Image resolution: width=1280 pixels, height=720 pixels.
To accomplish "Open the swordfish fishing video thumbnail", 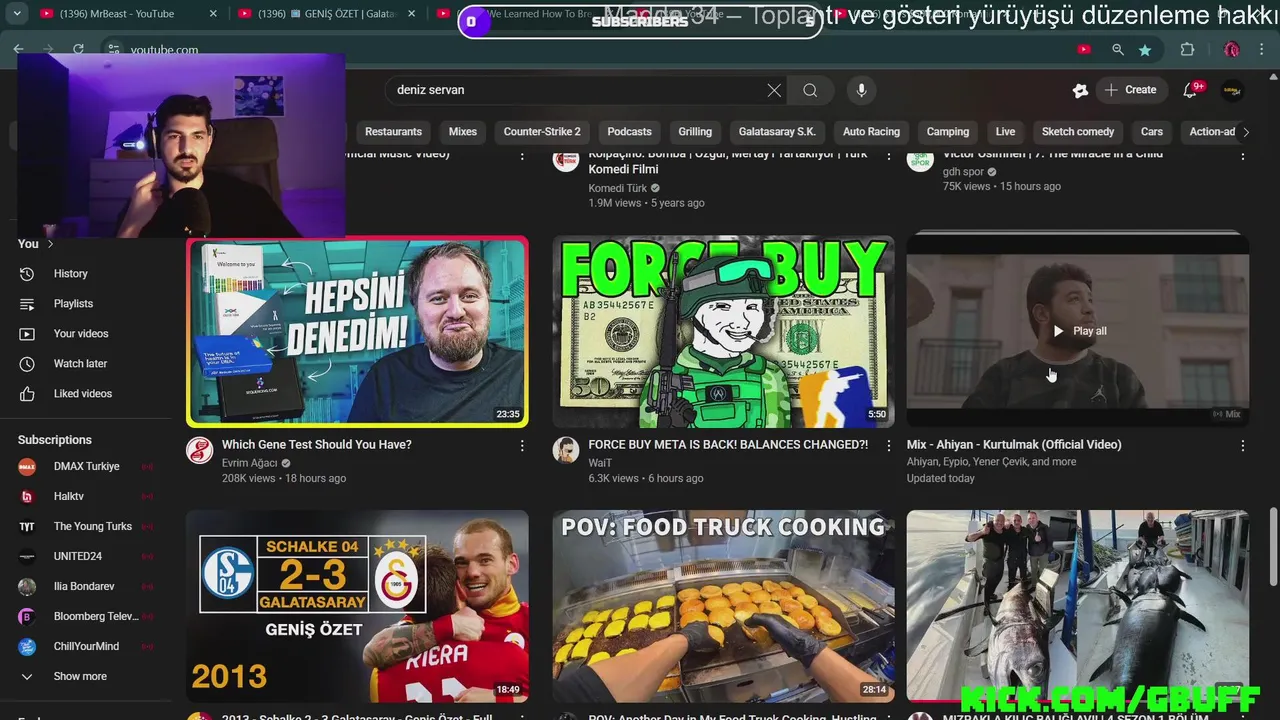I will [1078, 606].
